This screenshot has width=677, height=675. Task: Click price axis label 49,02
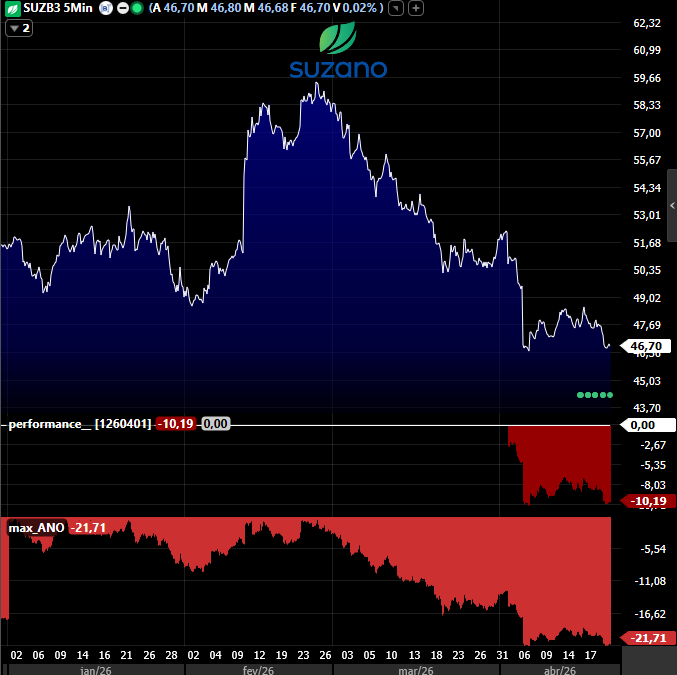pyautogui.click(x=647, y=298)
